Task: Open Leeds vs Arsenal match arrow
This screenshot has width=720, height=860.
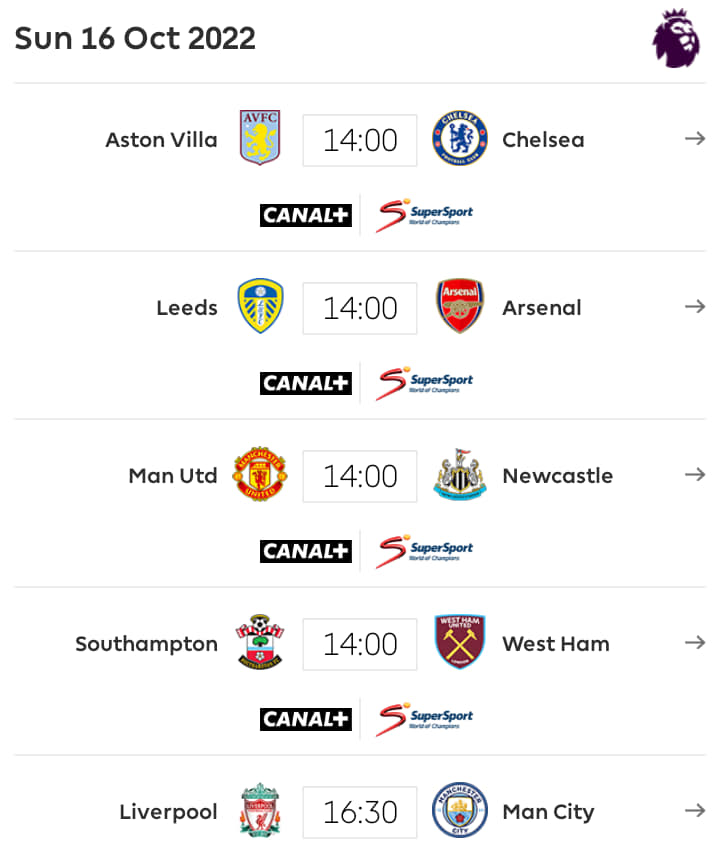Action: [x=695, y=307]
